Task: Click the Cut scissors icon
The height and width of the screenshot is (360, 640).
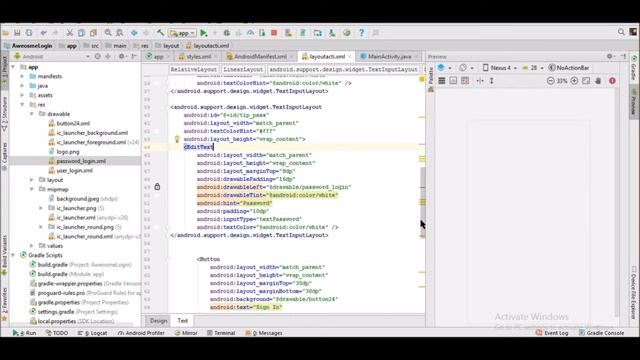Action: point(70,33)
